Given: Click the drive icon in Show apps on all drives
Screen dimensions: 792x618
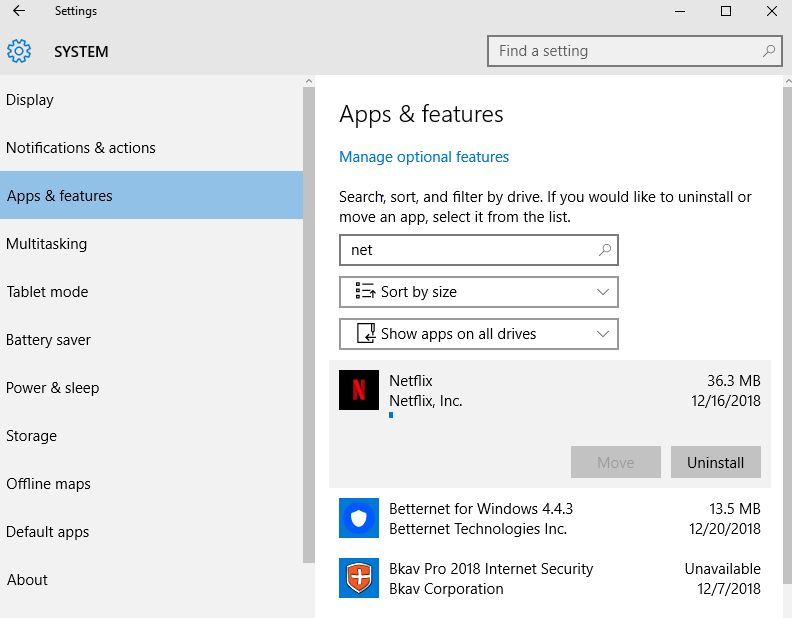Looking at the screenshot, I should (366, 333).
